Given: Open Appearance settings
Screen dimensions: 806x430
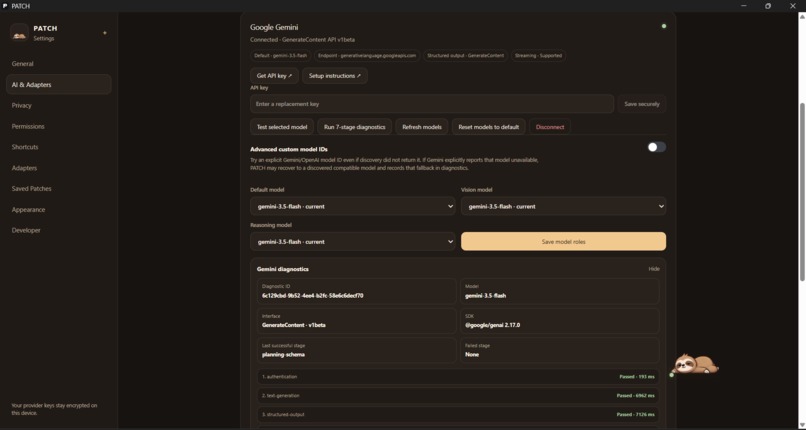Looking at the screenshot, I should coord(59,210).
